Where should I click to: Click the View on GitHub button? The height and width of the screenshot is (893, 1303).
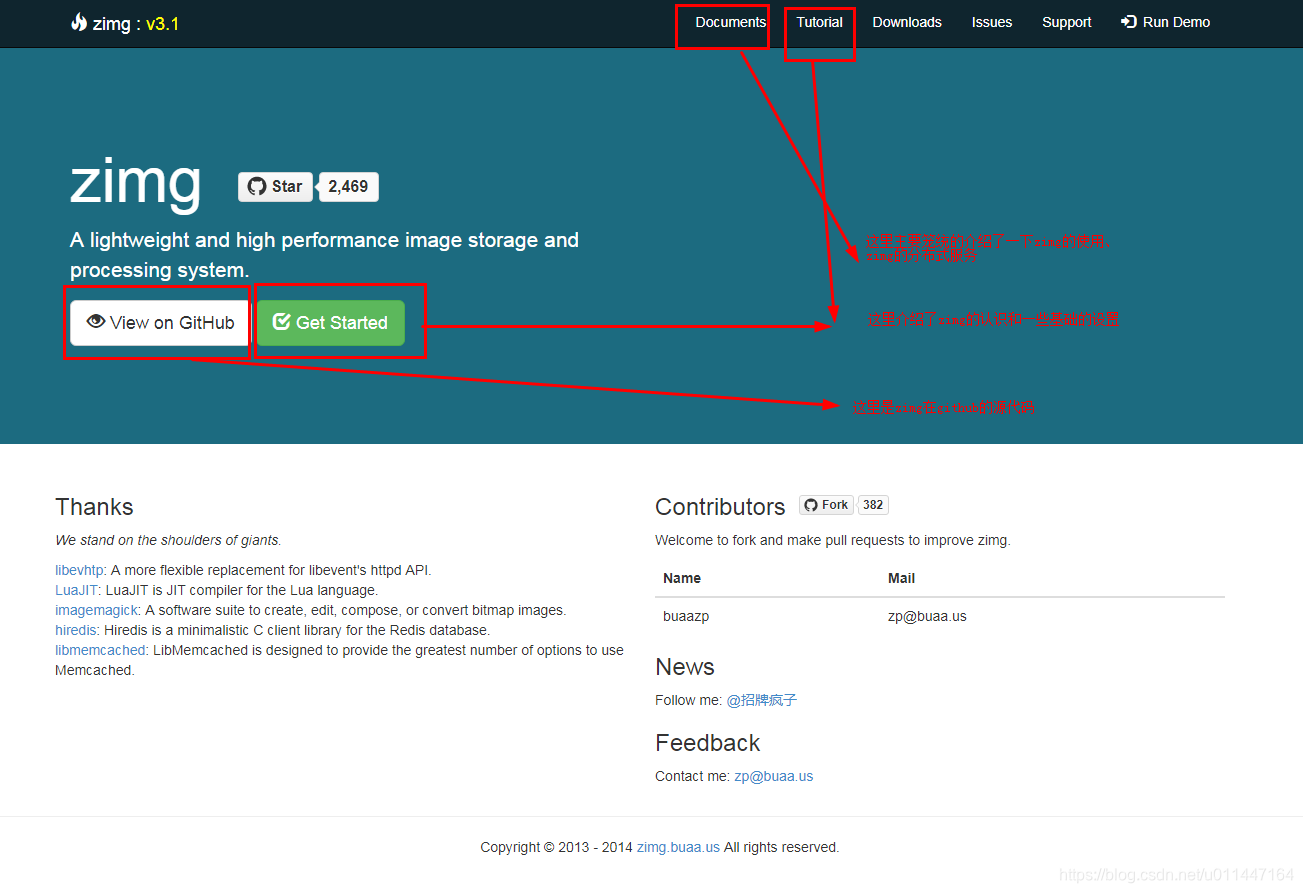(x=160, y=323)
